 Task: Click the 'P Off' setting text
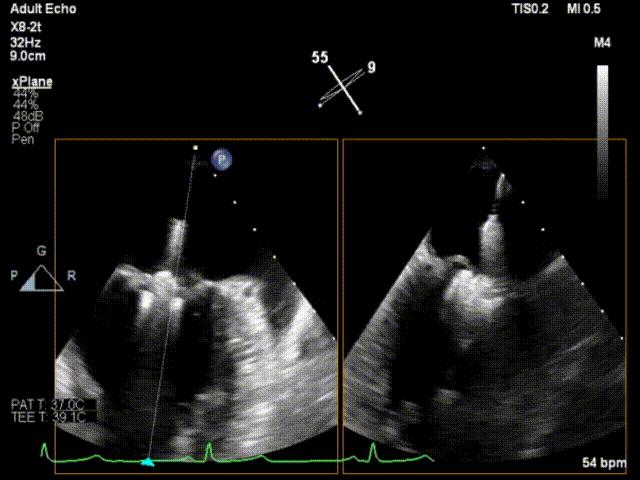(26, 128)
